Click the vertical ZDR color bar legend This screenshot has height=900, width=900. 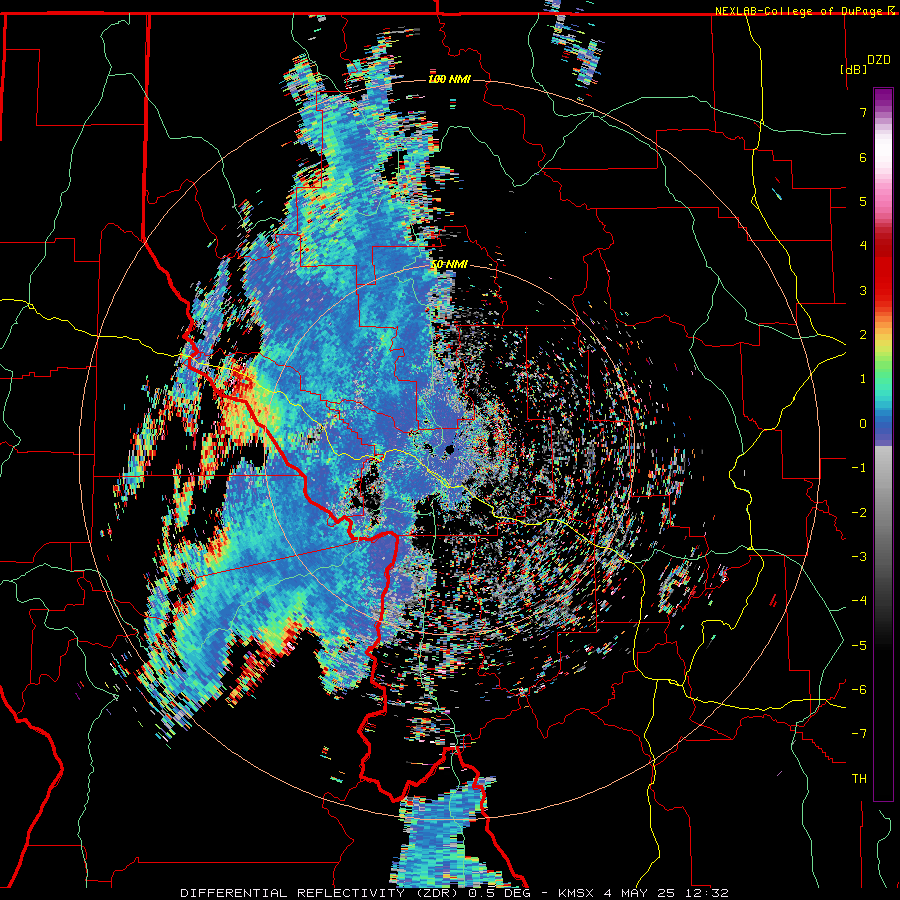[x=883, y=444]
